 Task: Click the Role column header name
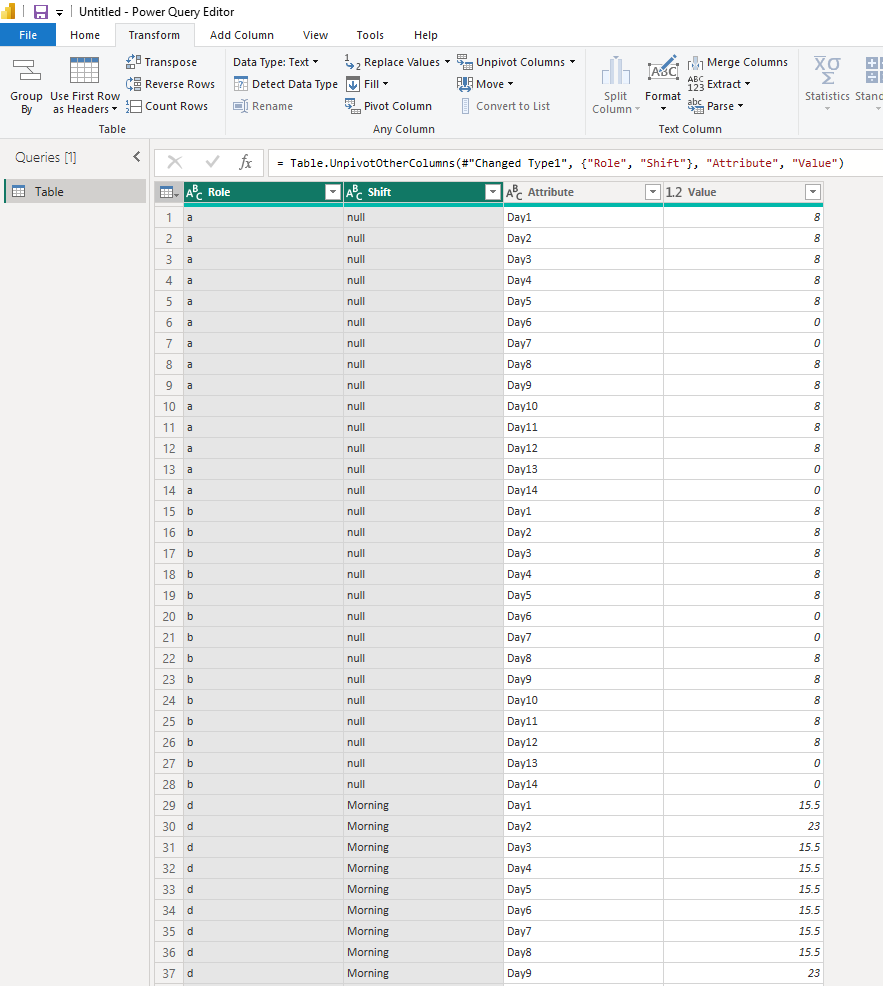[219, 192]
